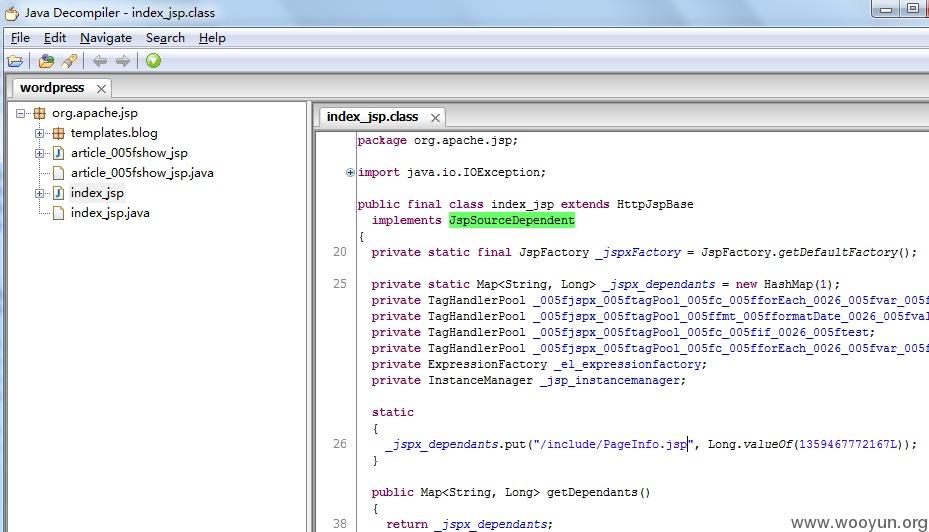
Task: Close the index_jsp.class tab
Action: tap(435, 118)
